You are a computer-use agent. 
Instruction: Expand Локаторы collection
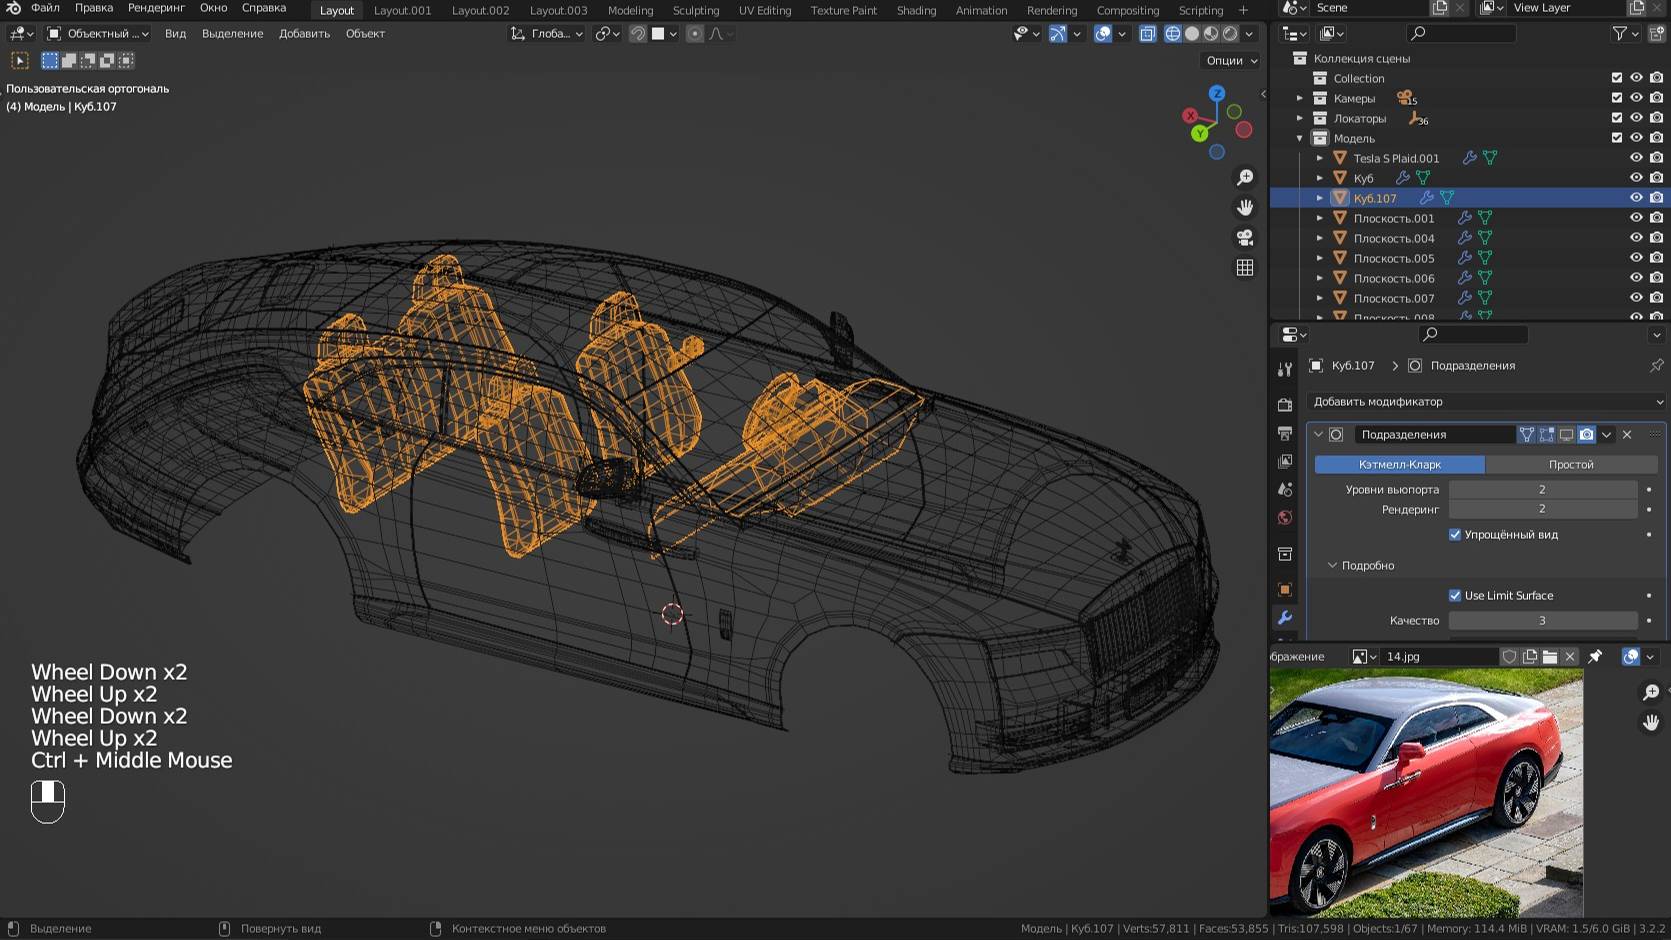coord(1300,118)
